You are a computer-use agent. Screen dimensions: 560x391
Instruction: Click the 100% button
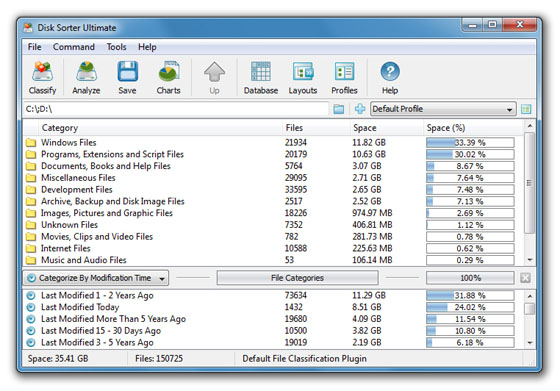coord(470,278)
